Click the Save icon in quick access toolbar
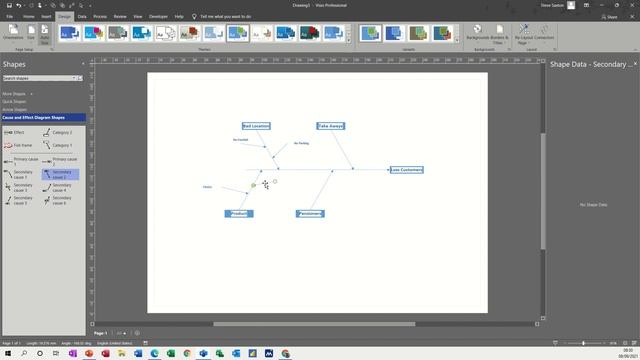Image resolution: width=640 pixels, height=360 pixels. pos(9,5)
